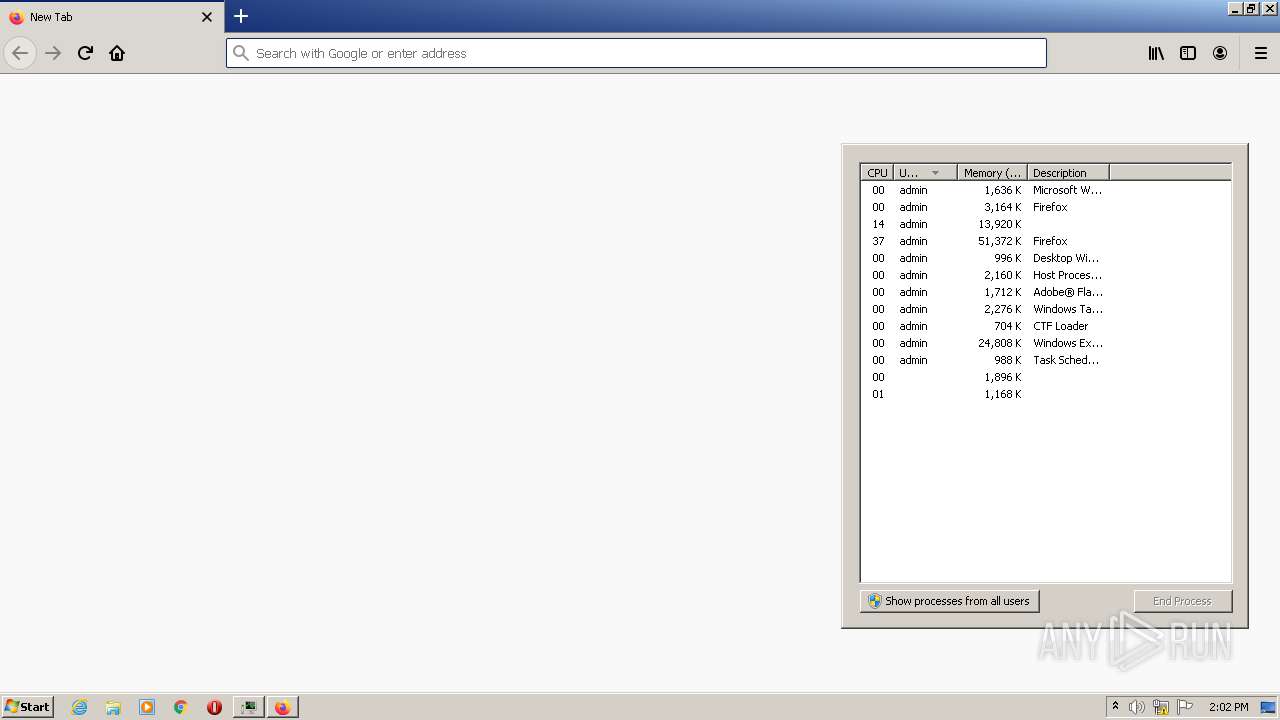This screenshot has height=720, width=1280.
Task: Close the New Tab tab
Action: tap(207, 17)
